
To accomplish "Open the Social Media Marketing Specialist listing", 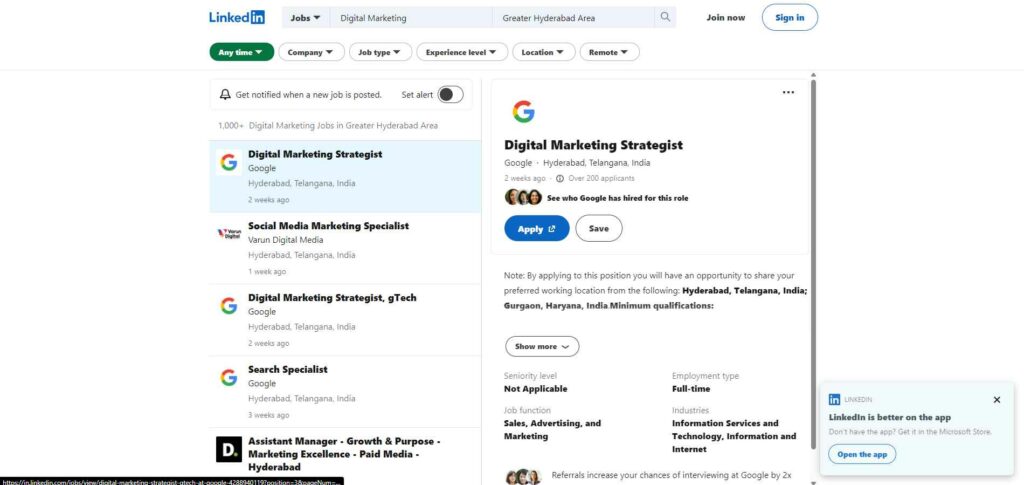I will tap(328, 226).
